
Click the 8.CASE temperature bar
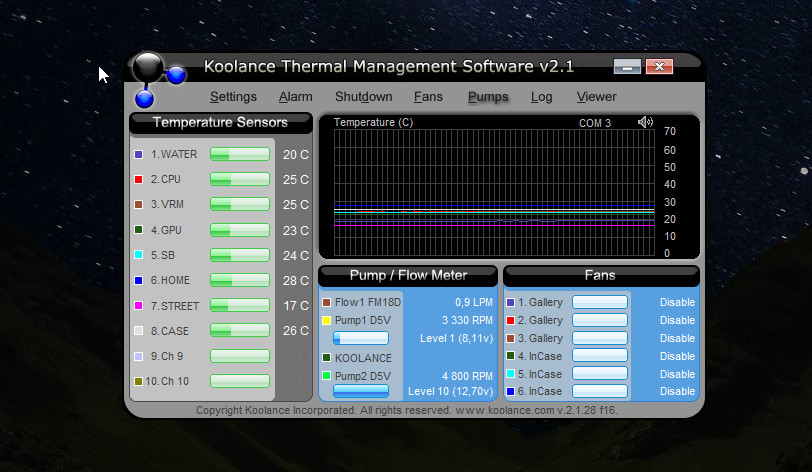240,330
